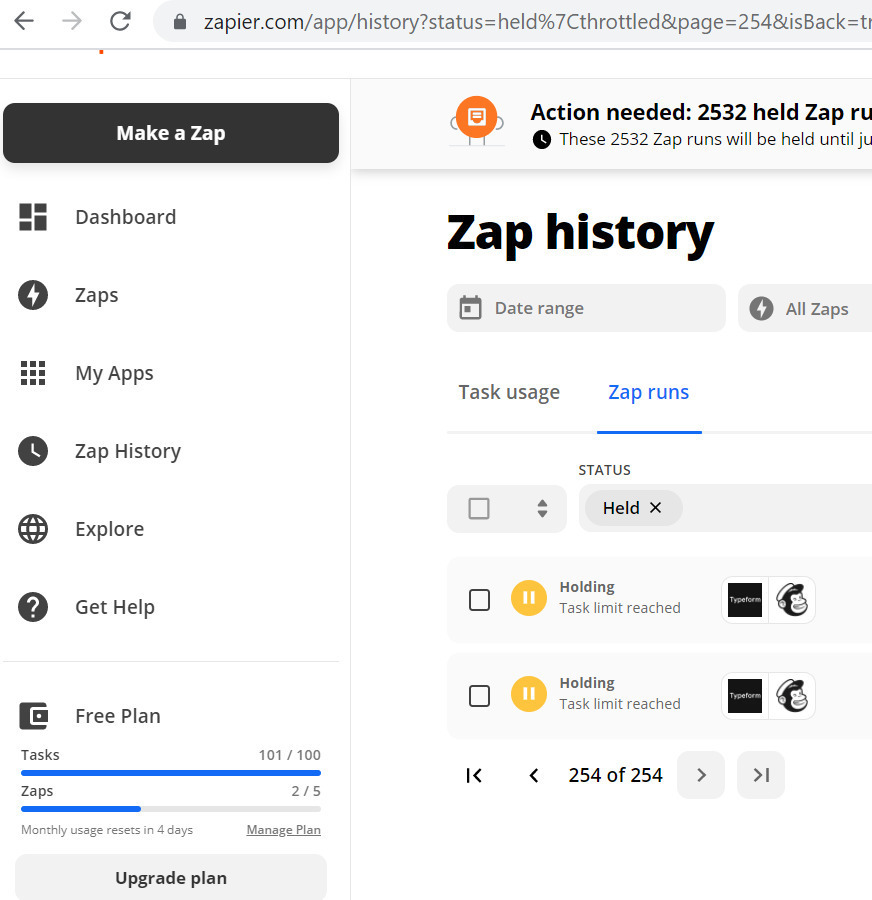Click the Free Plan wallet icon

coord(34,716)
